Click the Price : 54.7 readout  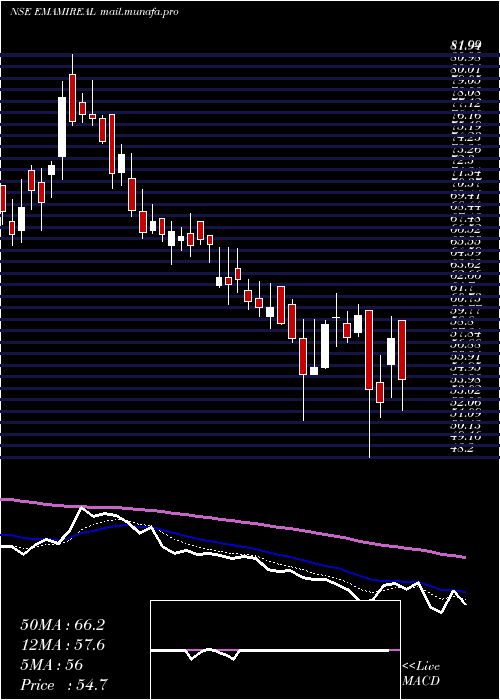(64, 685)
